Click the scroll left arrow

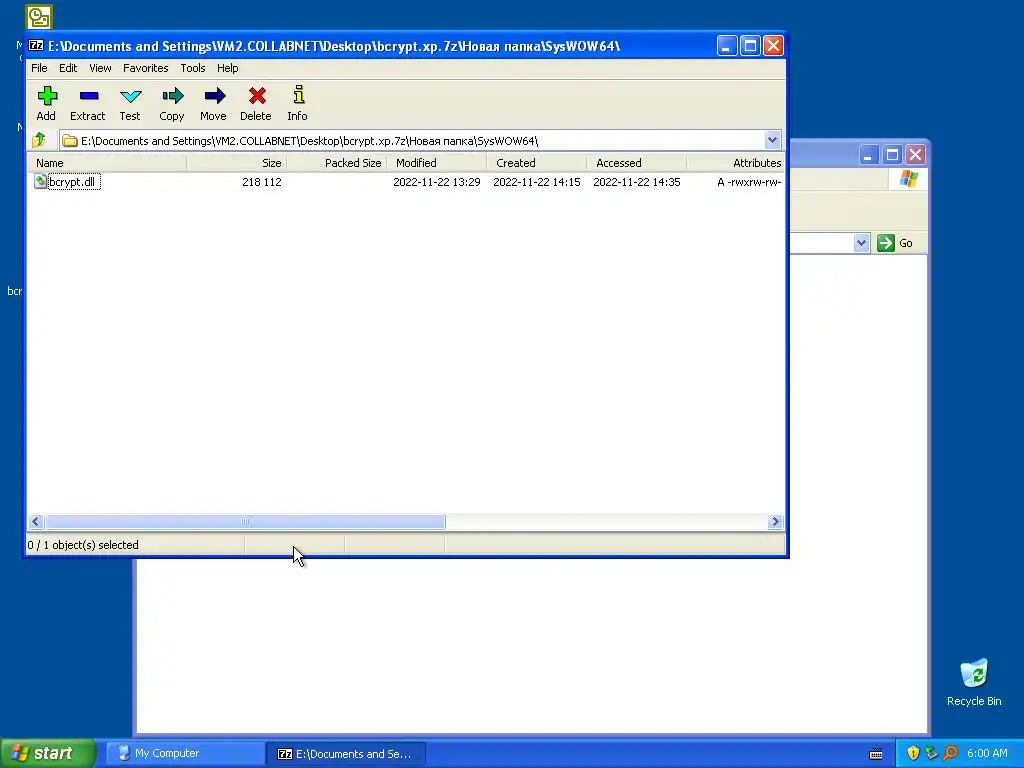[36, 521]
